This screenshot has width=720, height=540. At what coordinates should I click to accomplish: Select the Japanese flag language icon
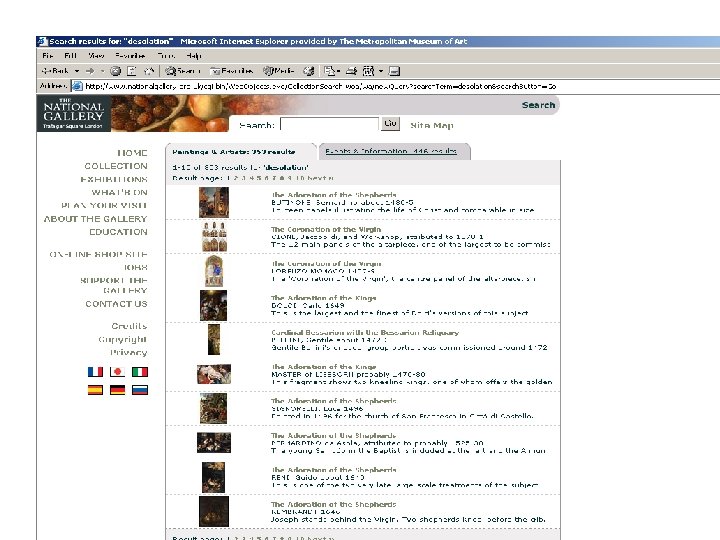click(x=118, y=372)
